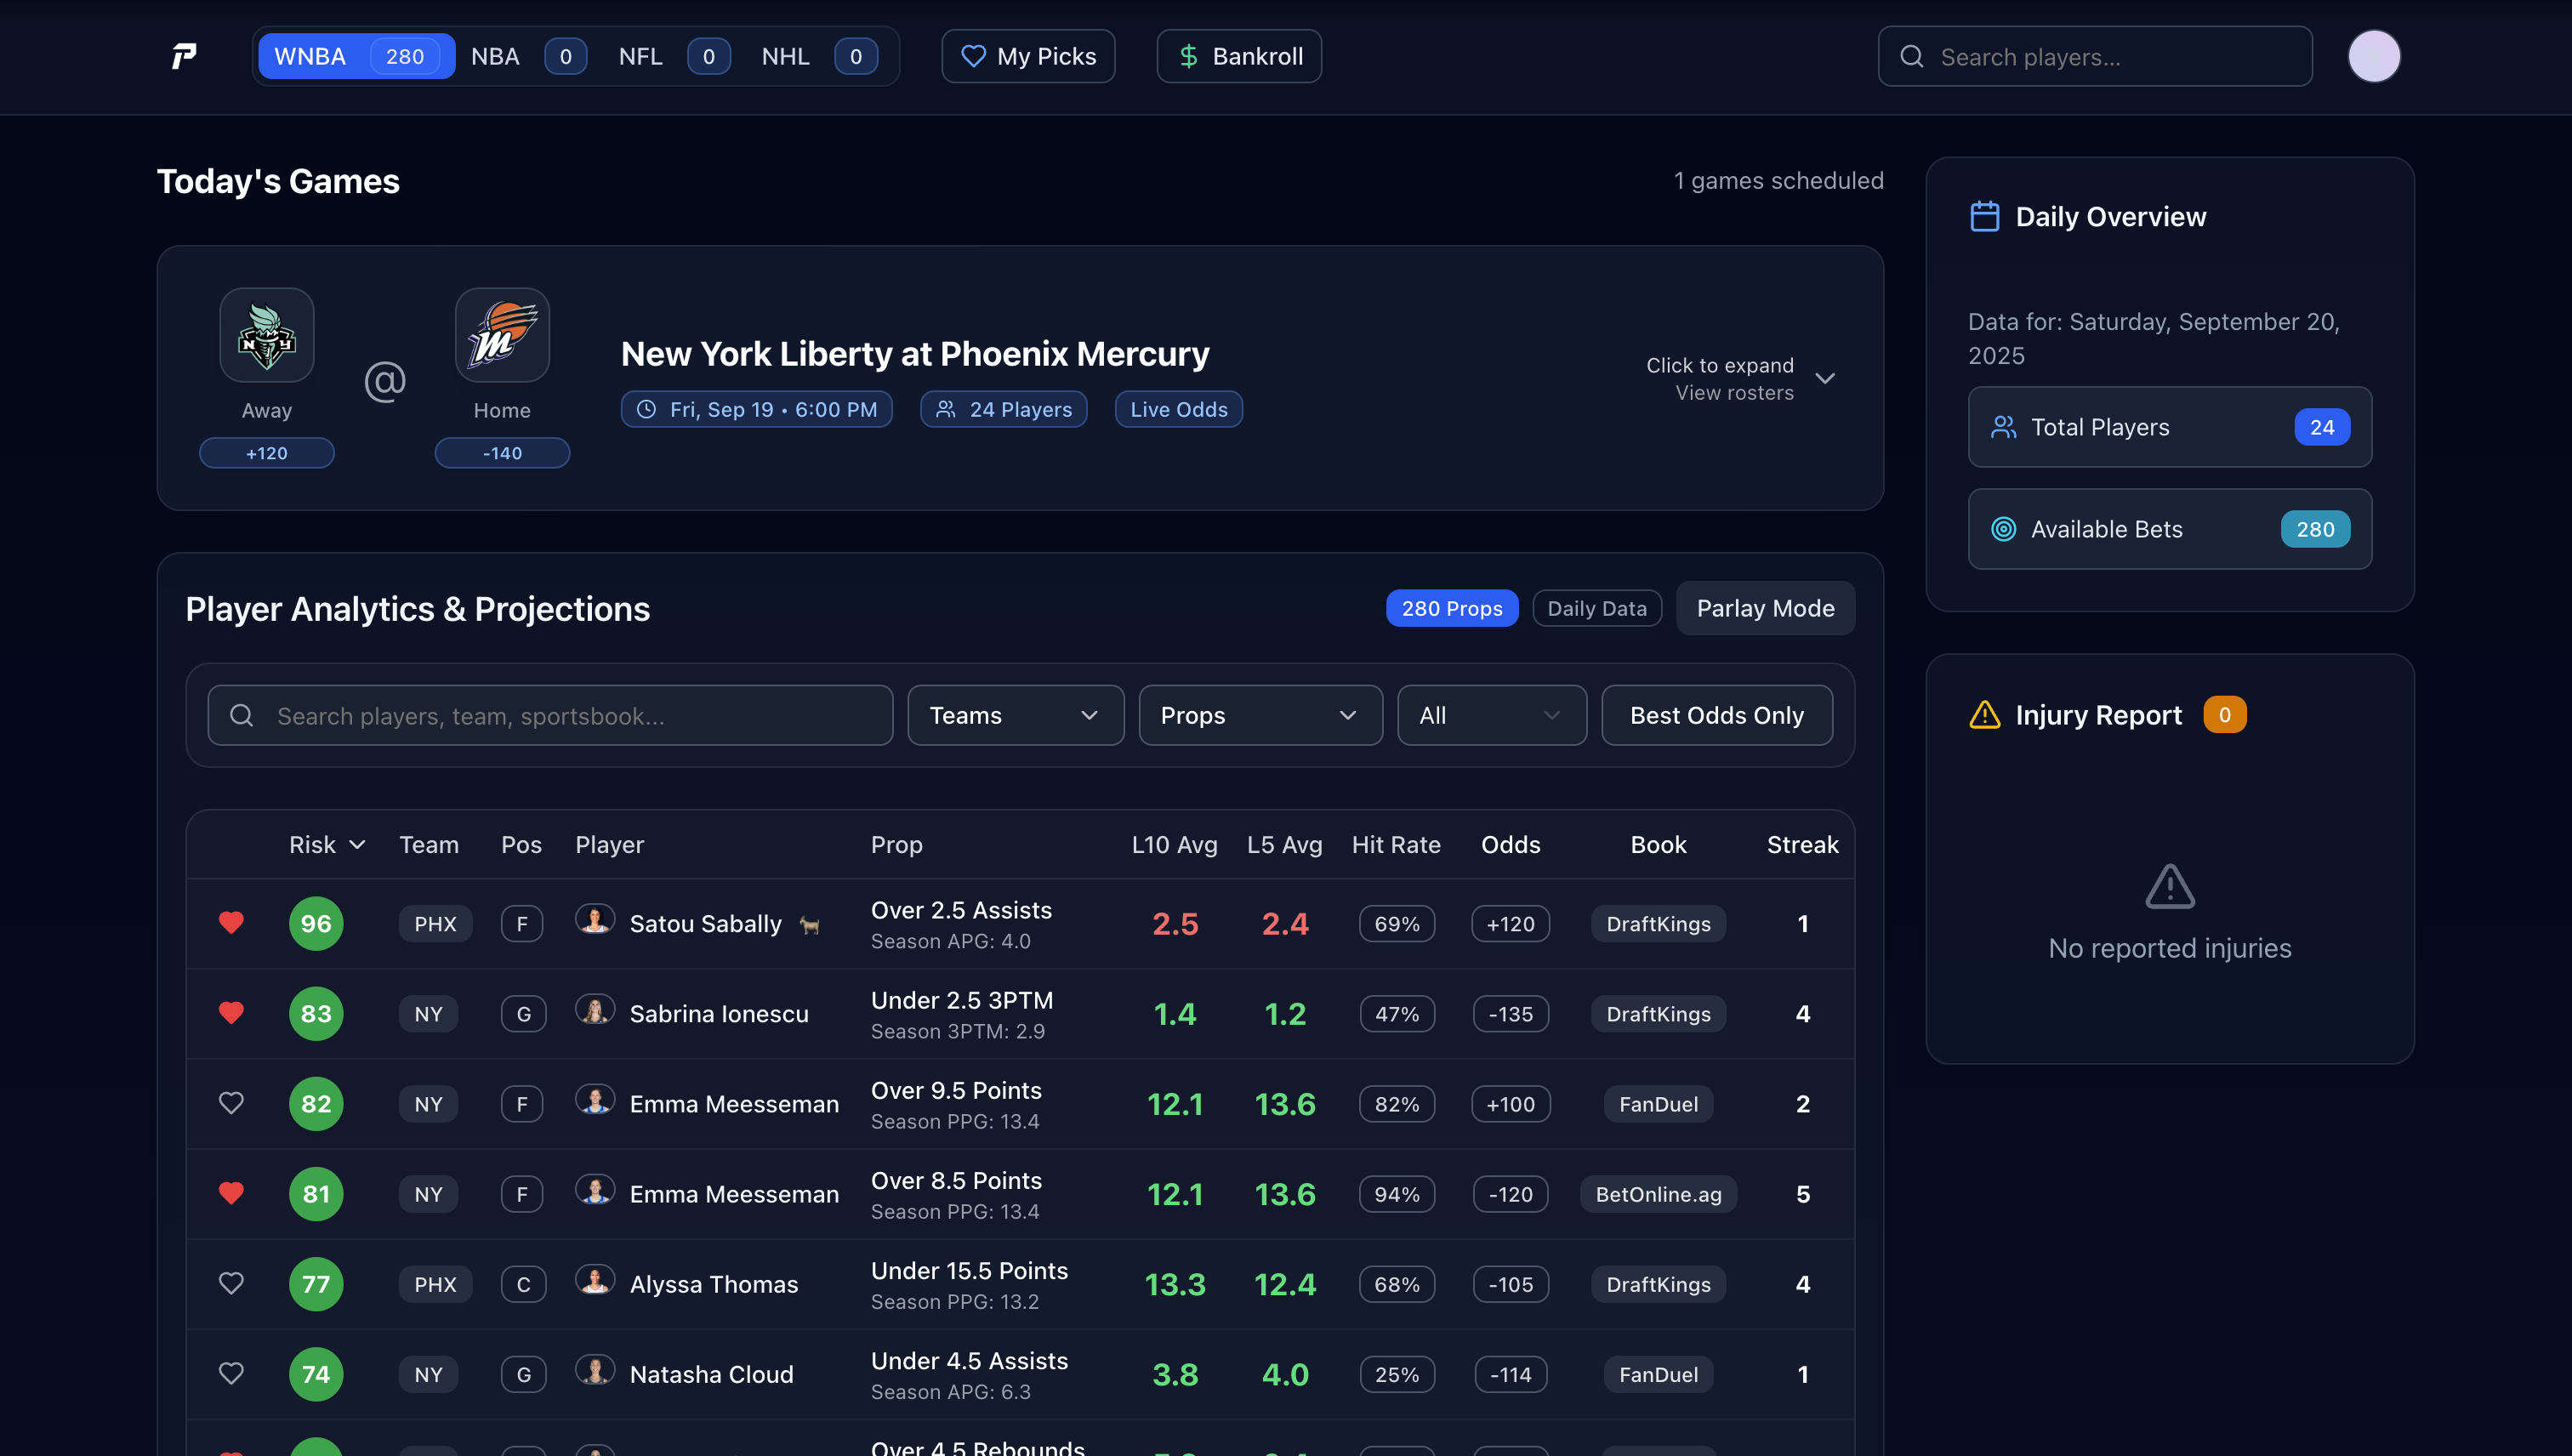Click the app logo in the header
Viewport: 2572px width, 1456px height.
pos(184,56)
